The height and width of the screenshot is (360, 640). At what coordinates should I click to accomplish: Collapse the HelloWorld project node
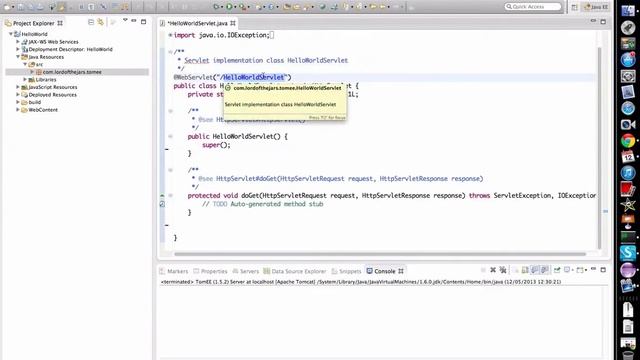pyautogui.click(x=11, y=34)
